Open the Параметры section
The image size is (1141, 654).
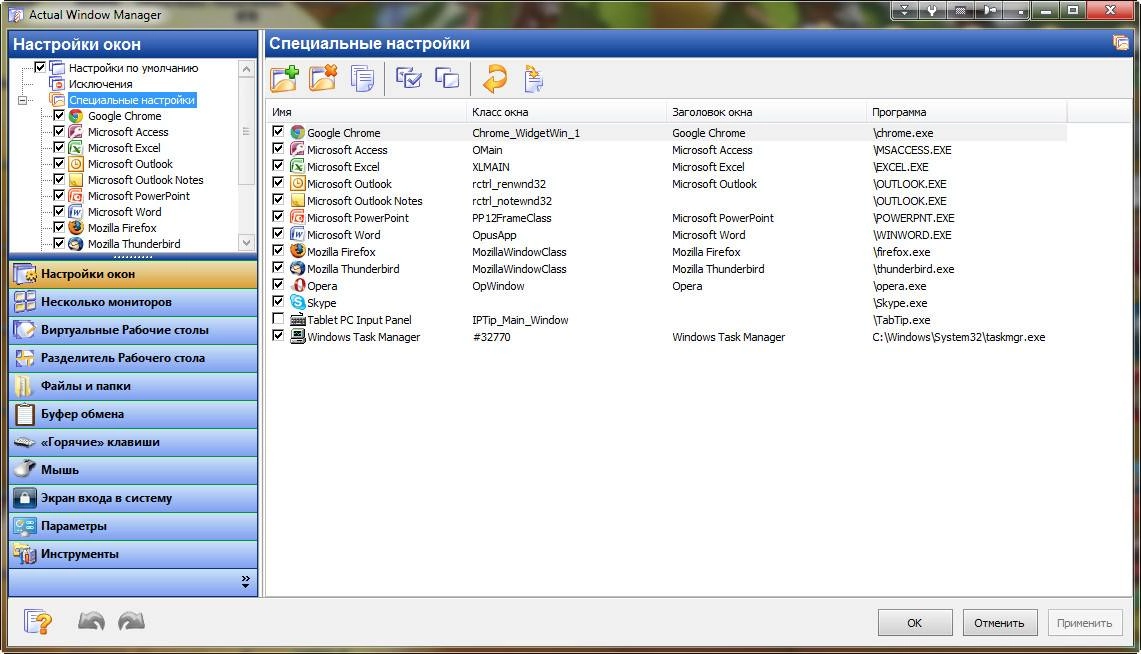tap(133, 526)
